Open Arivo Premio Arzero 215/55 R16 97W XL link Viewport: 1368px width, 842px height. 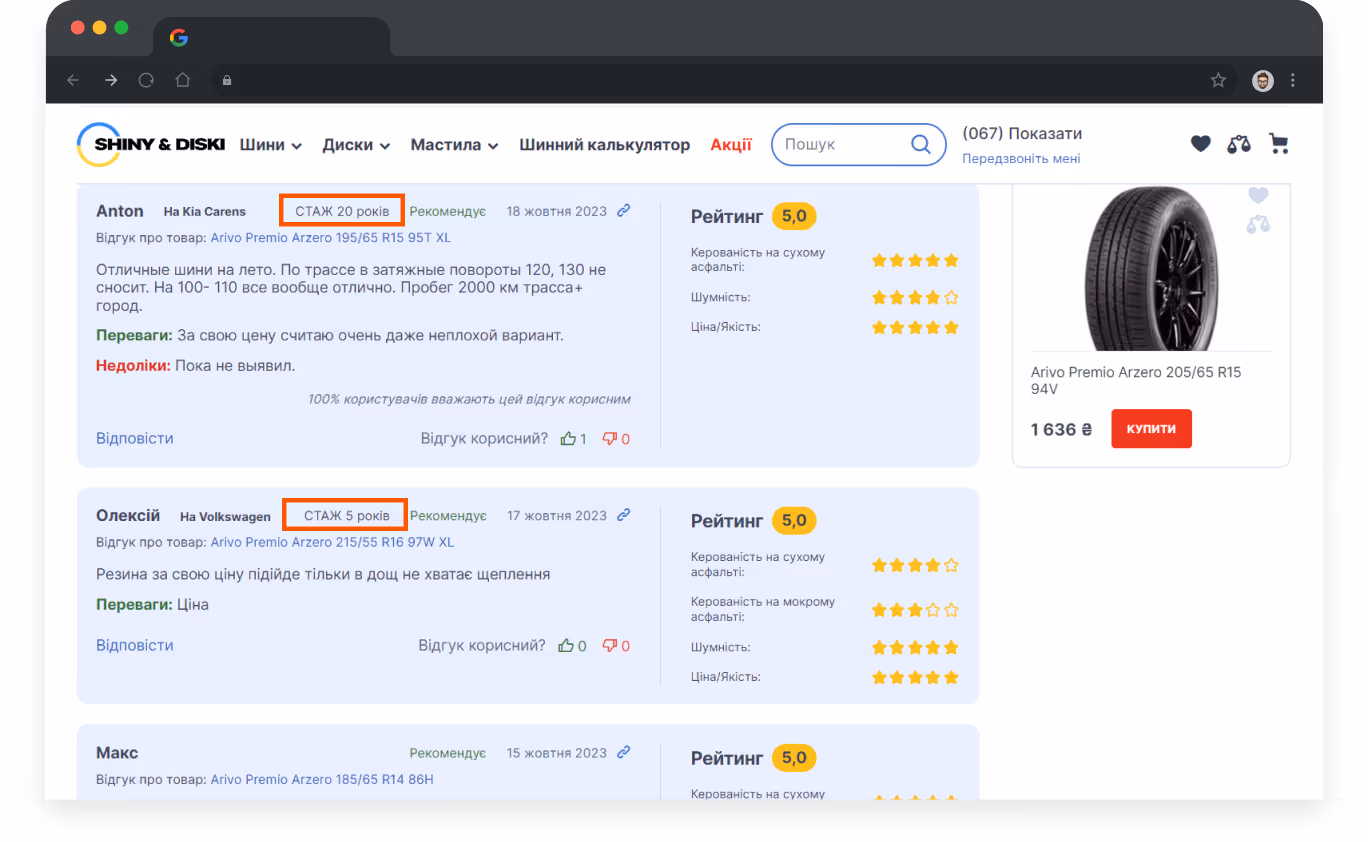pos(332,542)
